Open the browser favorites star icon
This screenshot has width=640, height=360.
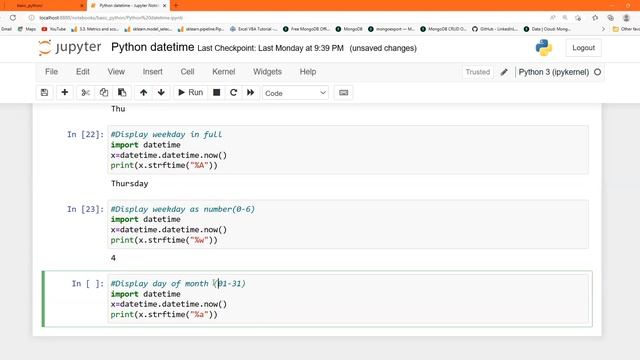click(595, 18)
